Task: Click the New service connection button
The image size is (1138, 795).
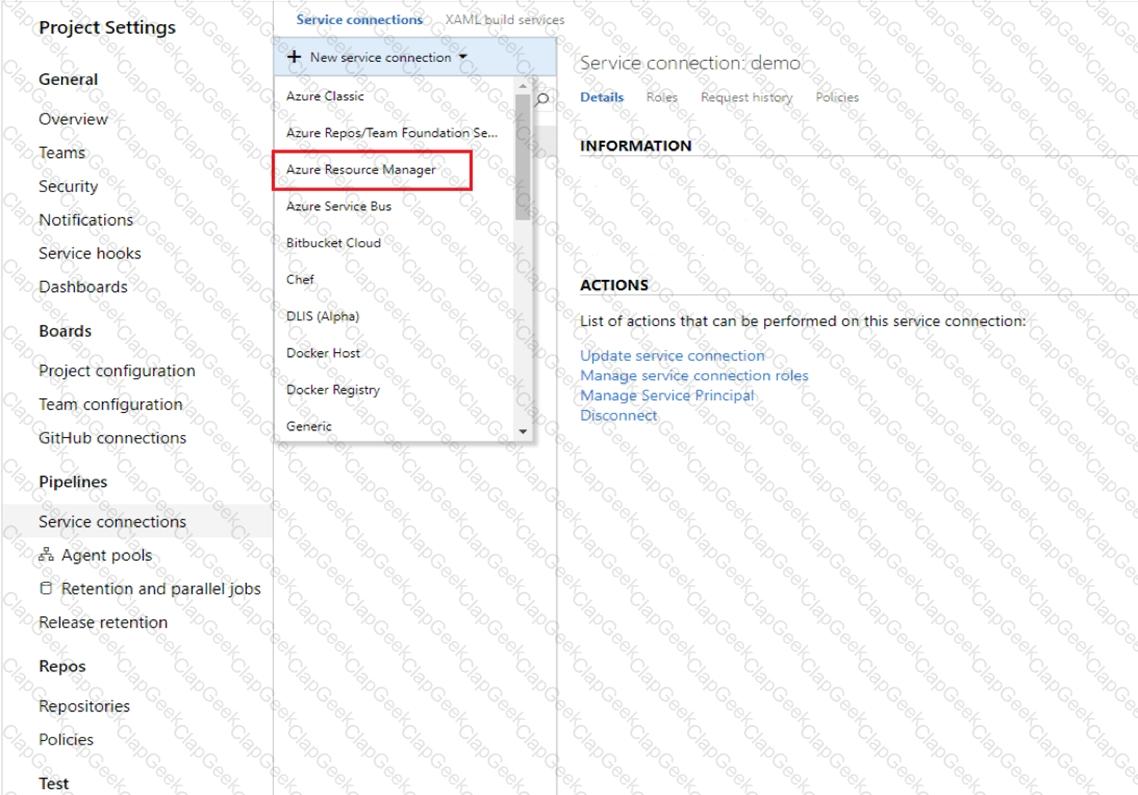Action: (x=414, y=57)
